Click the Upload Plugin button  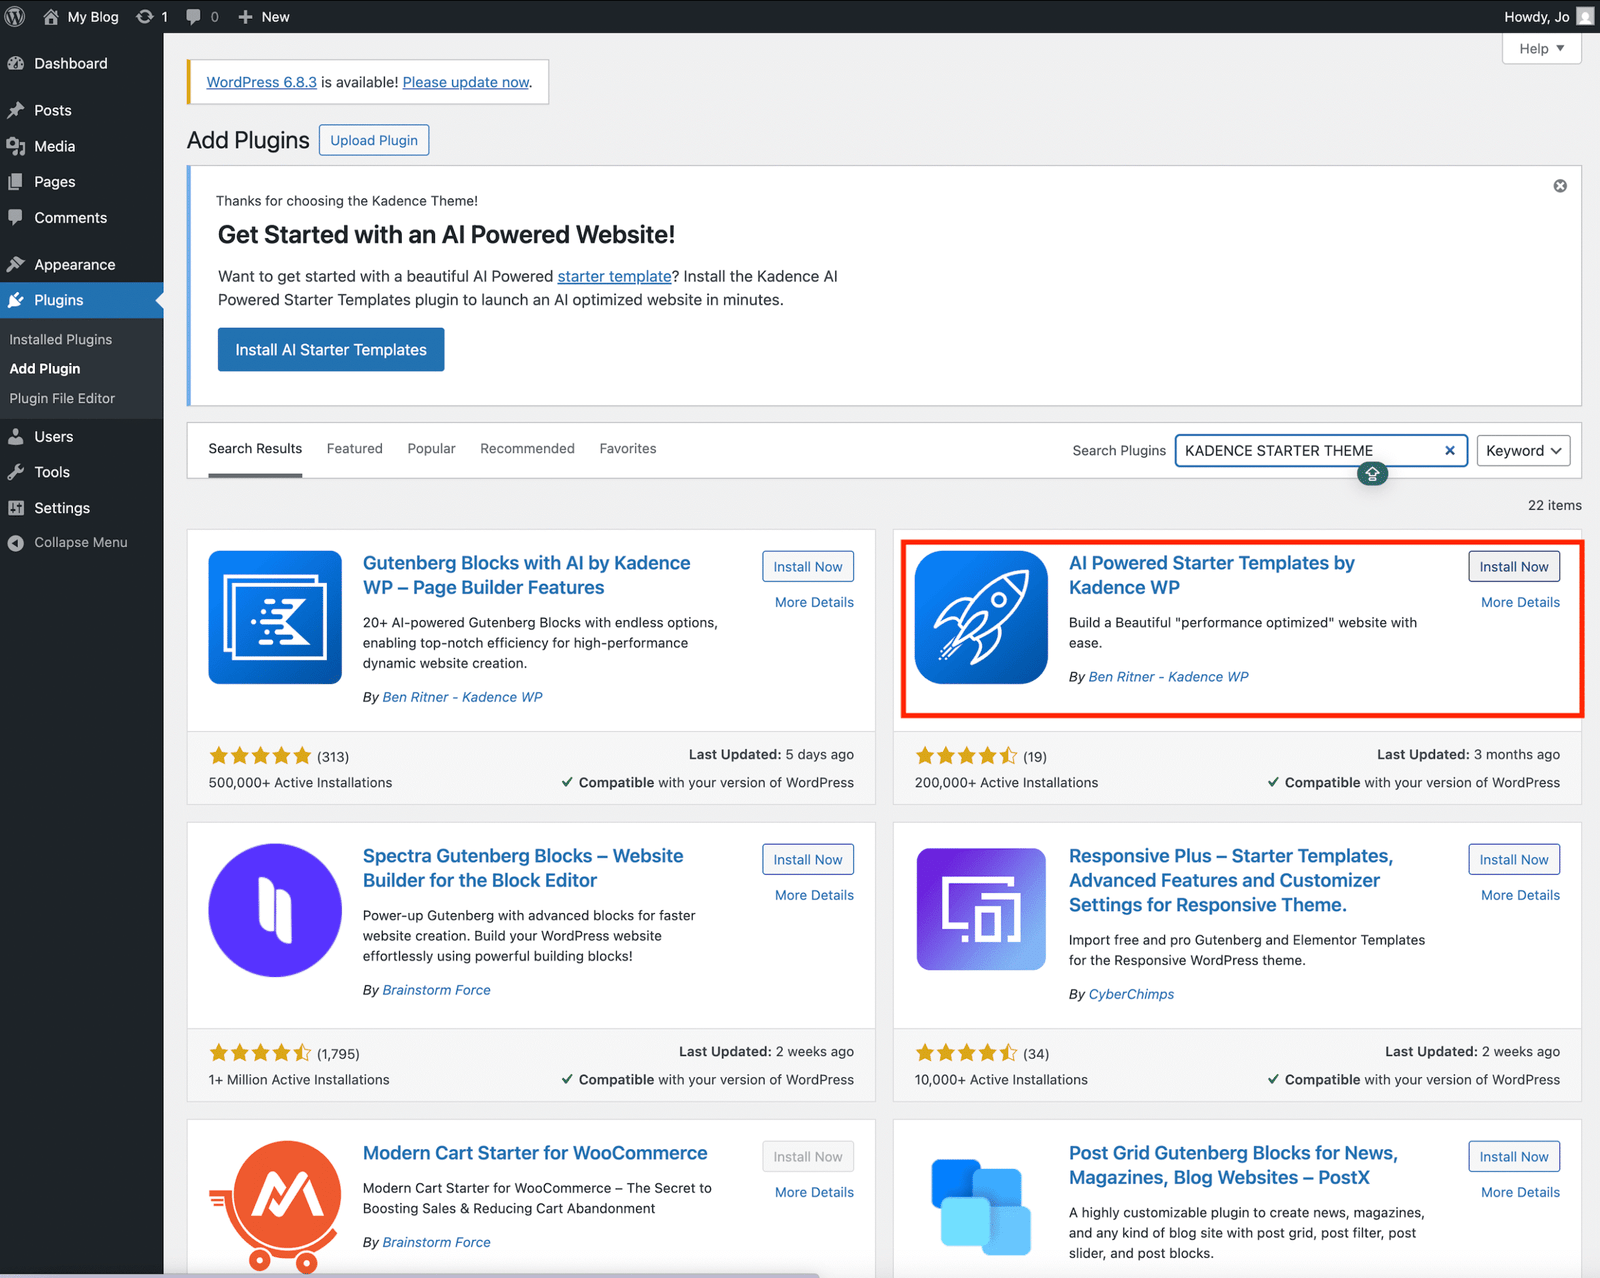click(x=374, y=140)
